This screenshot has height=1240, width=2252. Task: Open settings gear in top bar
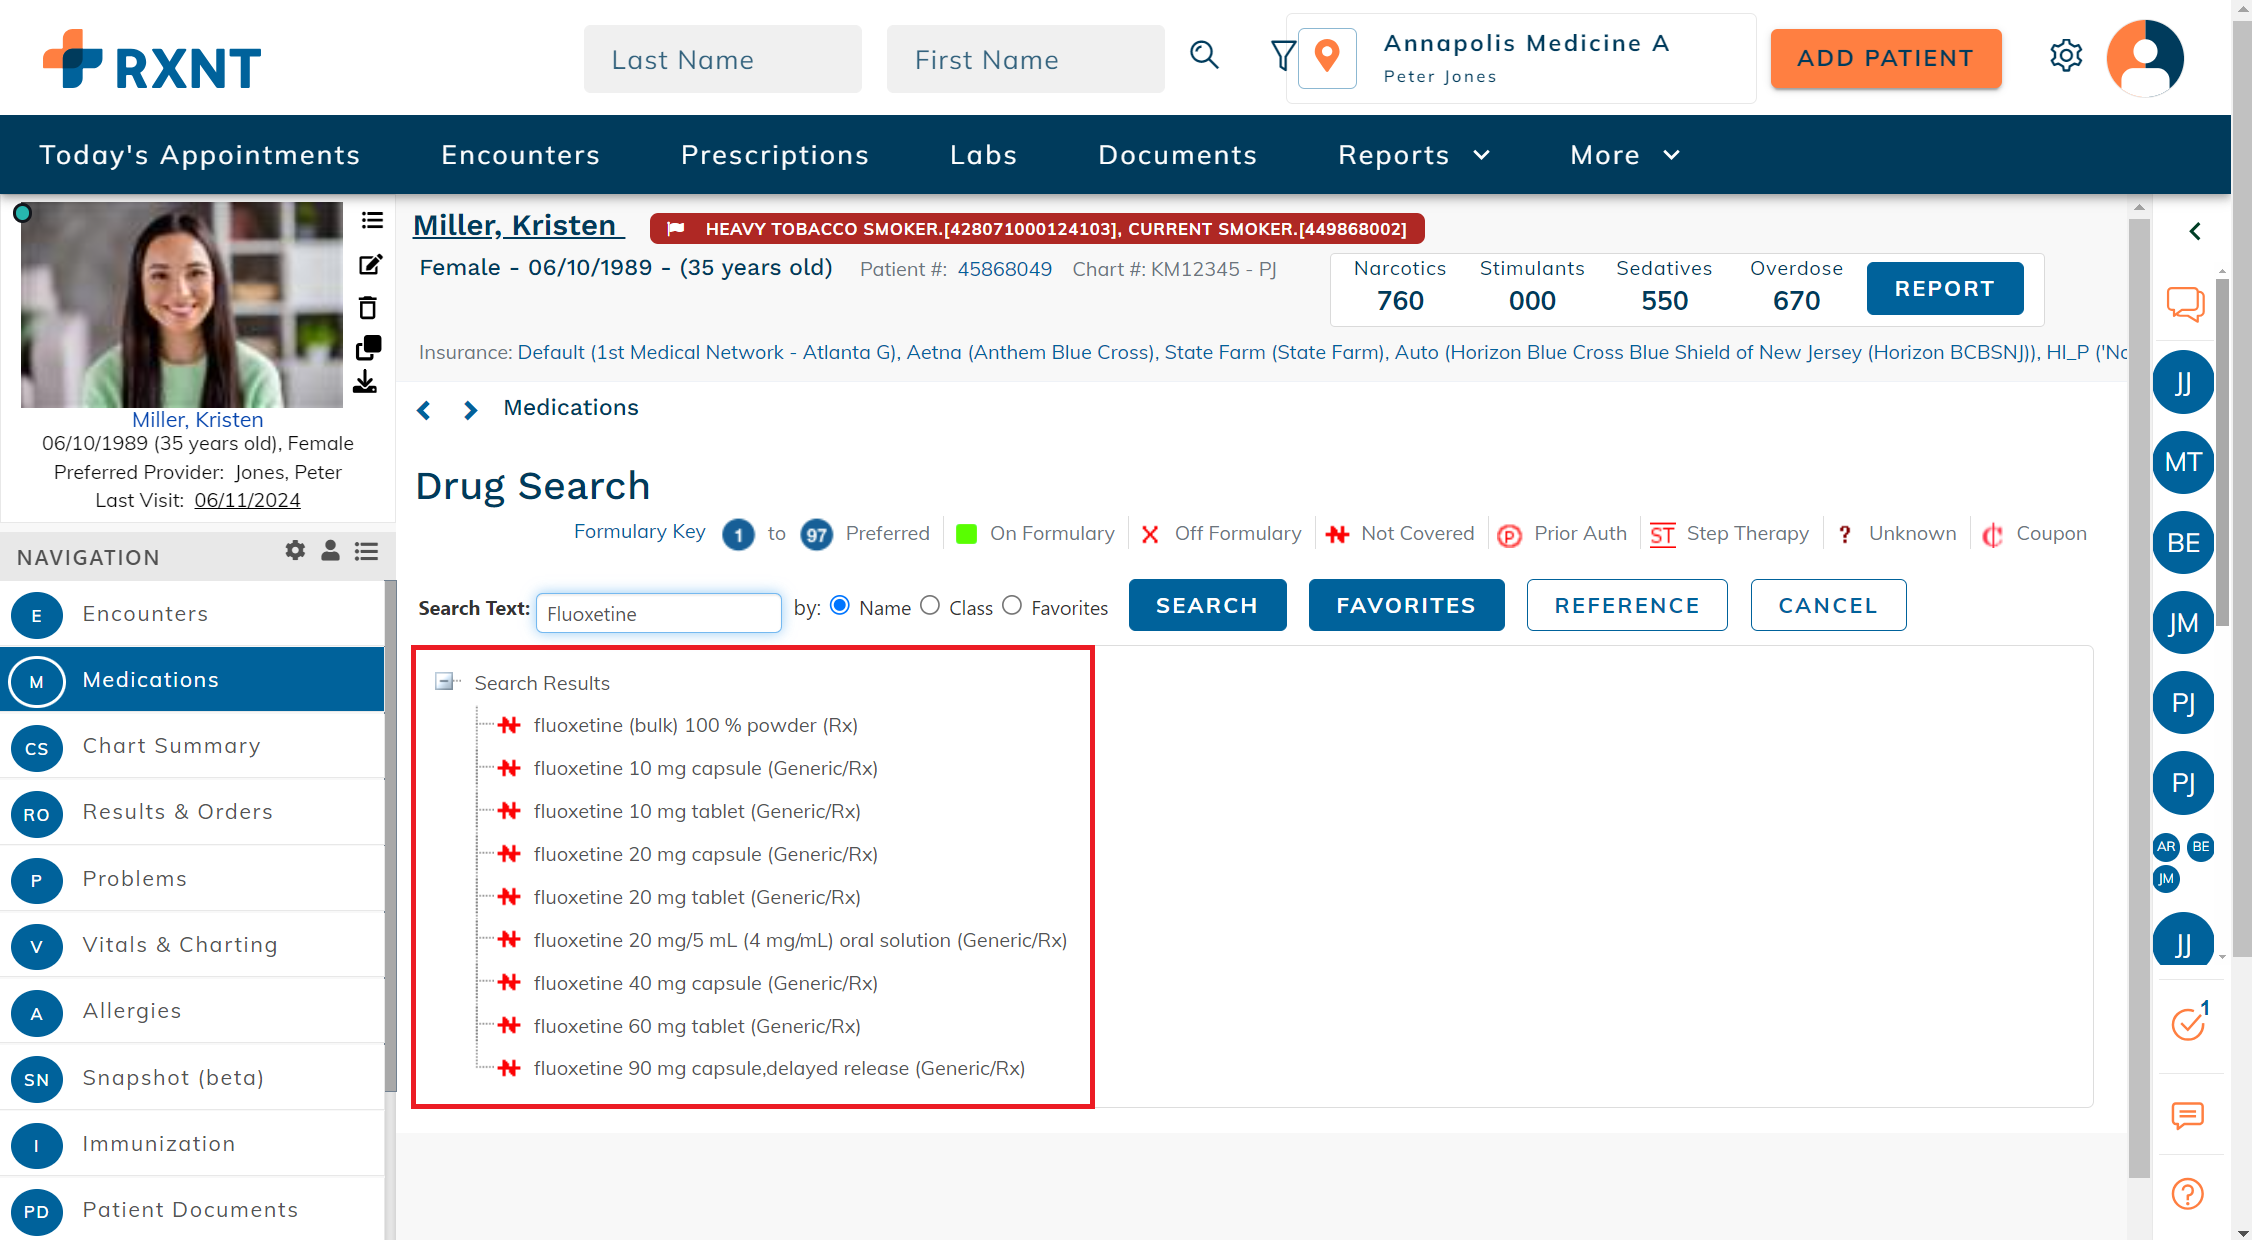(2065, 56)
